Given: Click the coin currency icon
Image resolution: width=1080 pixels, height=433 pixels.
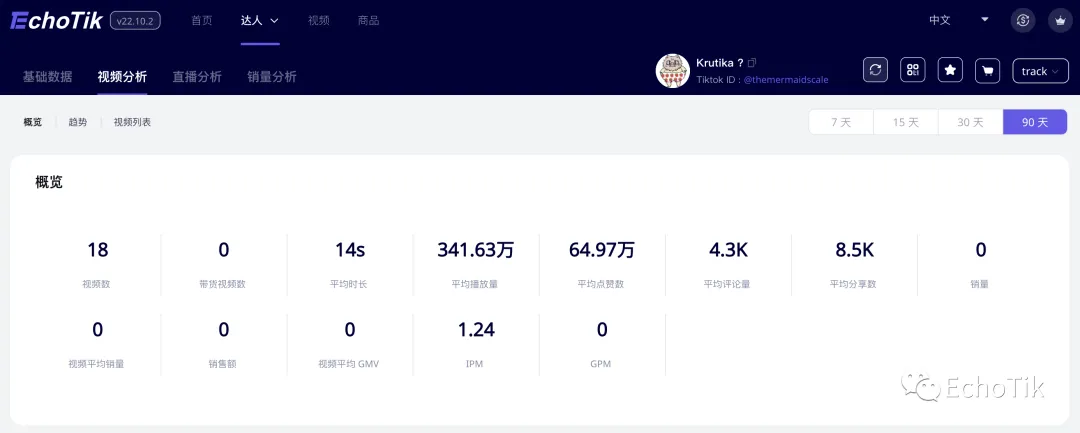Looking at the screenshot, I should pos(1023,20).
